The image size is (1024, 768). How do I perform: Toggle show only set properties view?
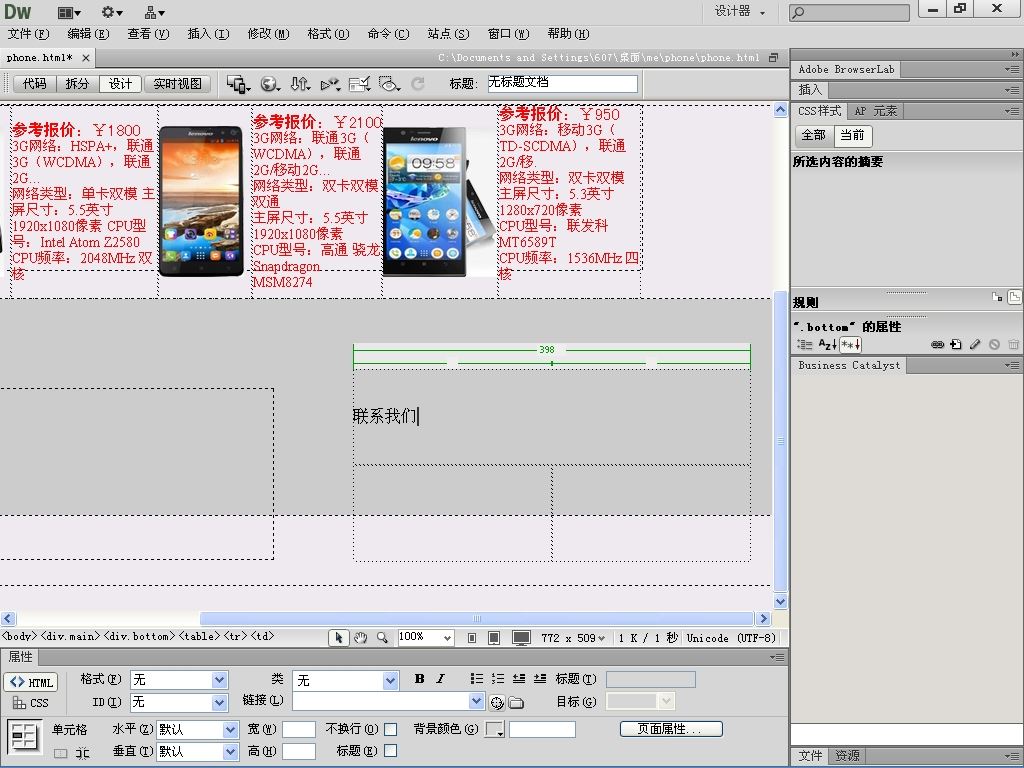(850, 344)
